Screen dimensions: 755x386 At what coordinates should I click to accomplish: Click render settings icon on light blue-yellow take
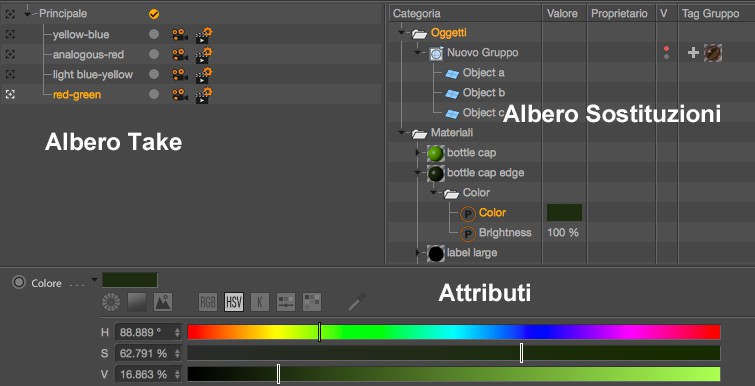204,75
